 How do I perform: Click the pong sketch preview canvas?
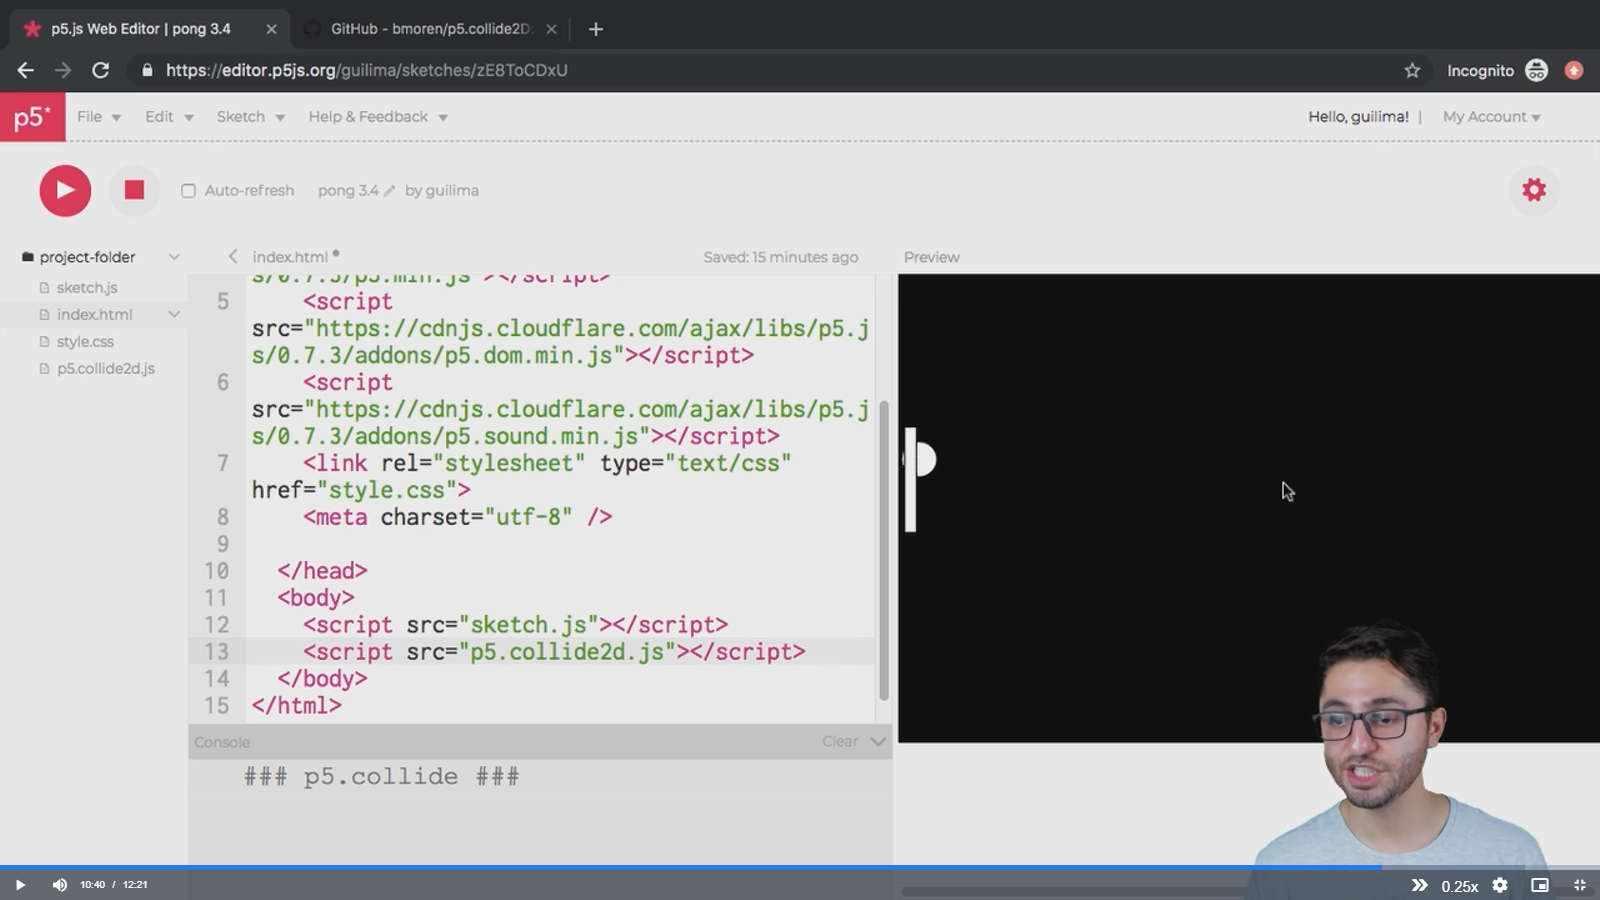1248,508
